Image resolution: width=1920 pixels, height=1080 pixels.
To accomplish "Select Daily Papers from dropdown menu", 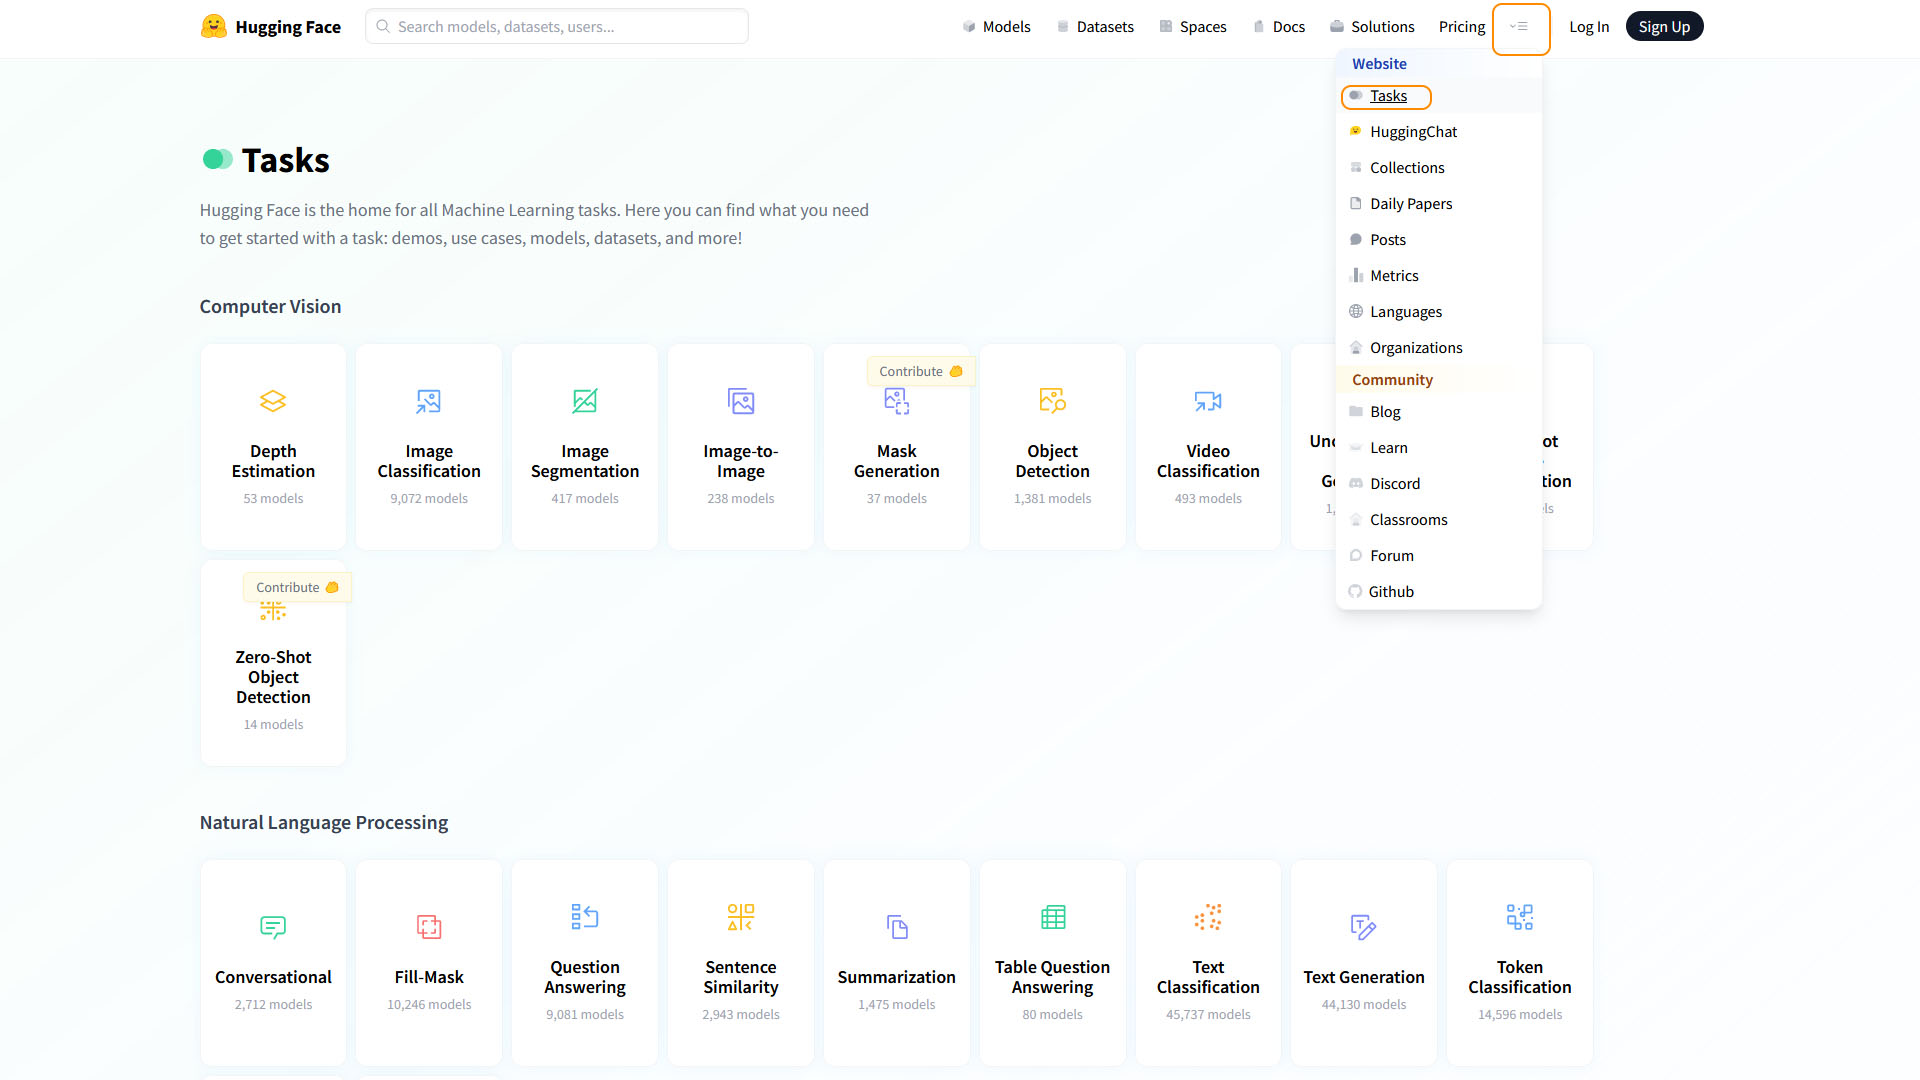I will [x=1410, y=204].
